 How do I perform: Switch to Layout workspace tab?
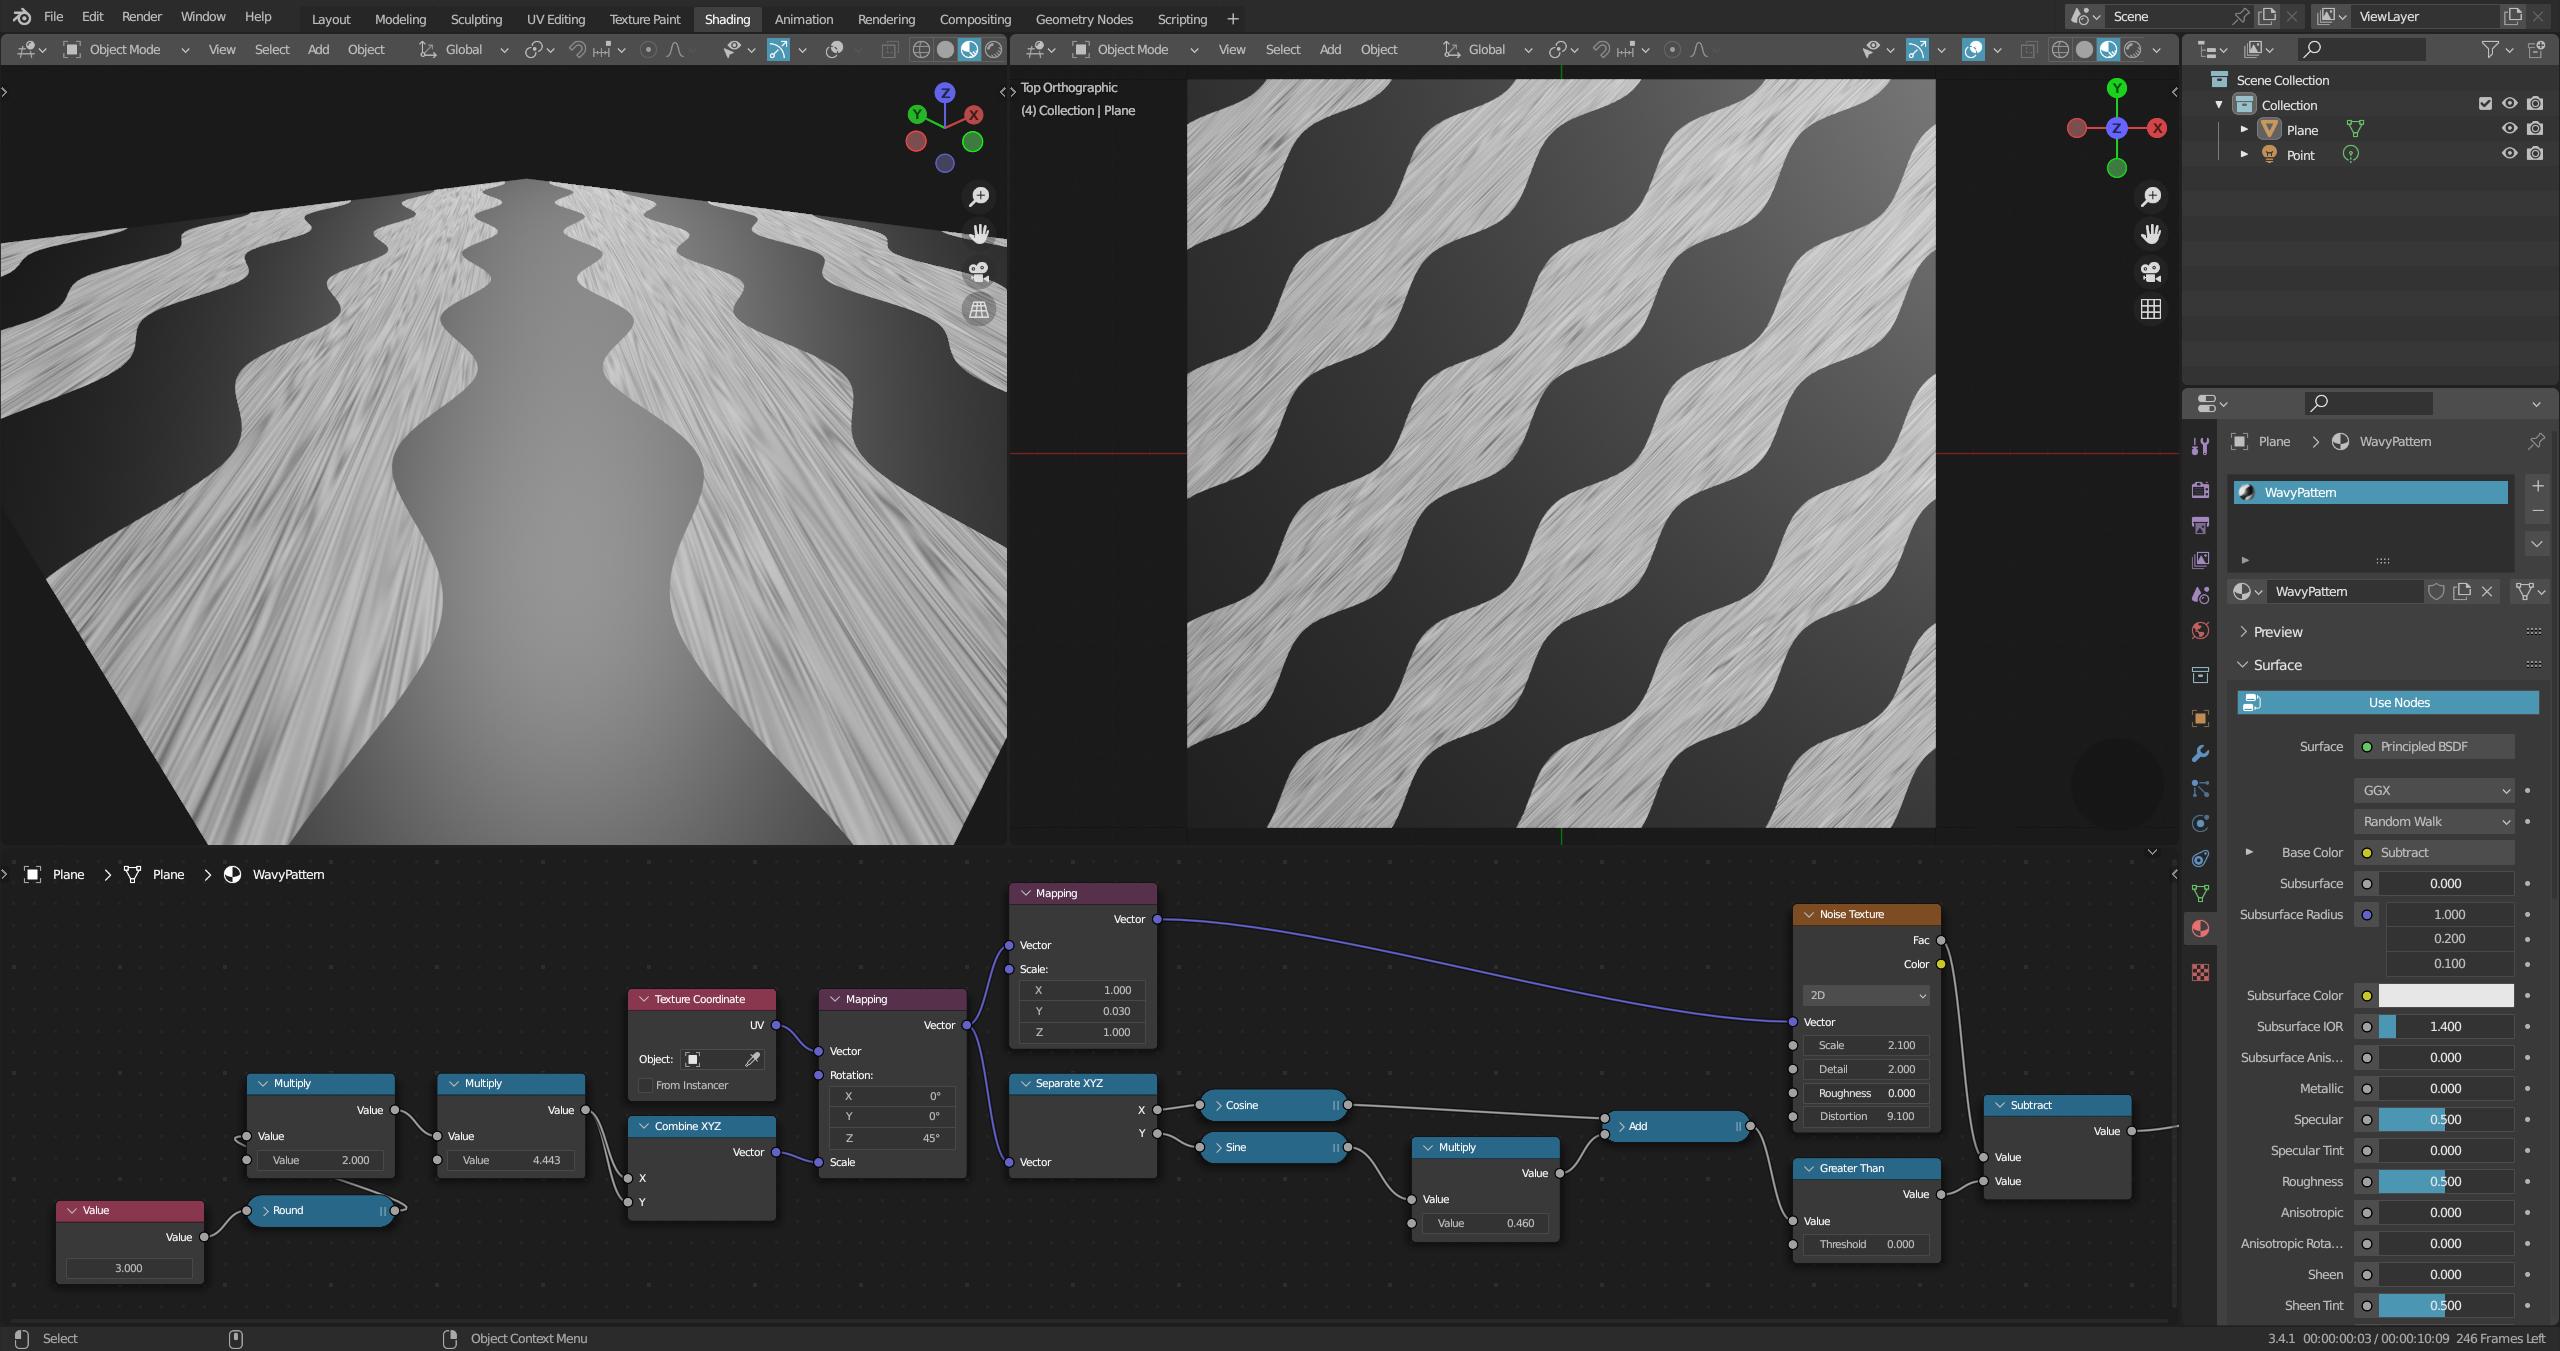[x=331, y=19]
